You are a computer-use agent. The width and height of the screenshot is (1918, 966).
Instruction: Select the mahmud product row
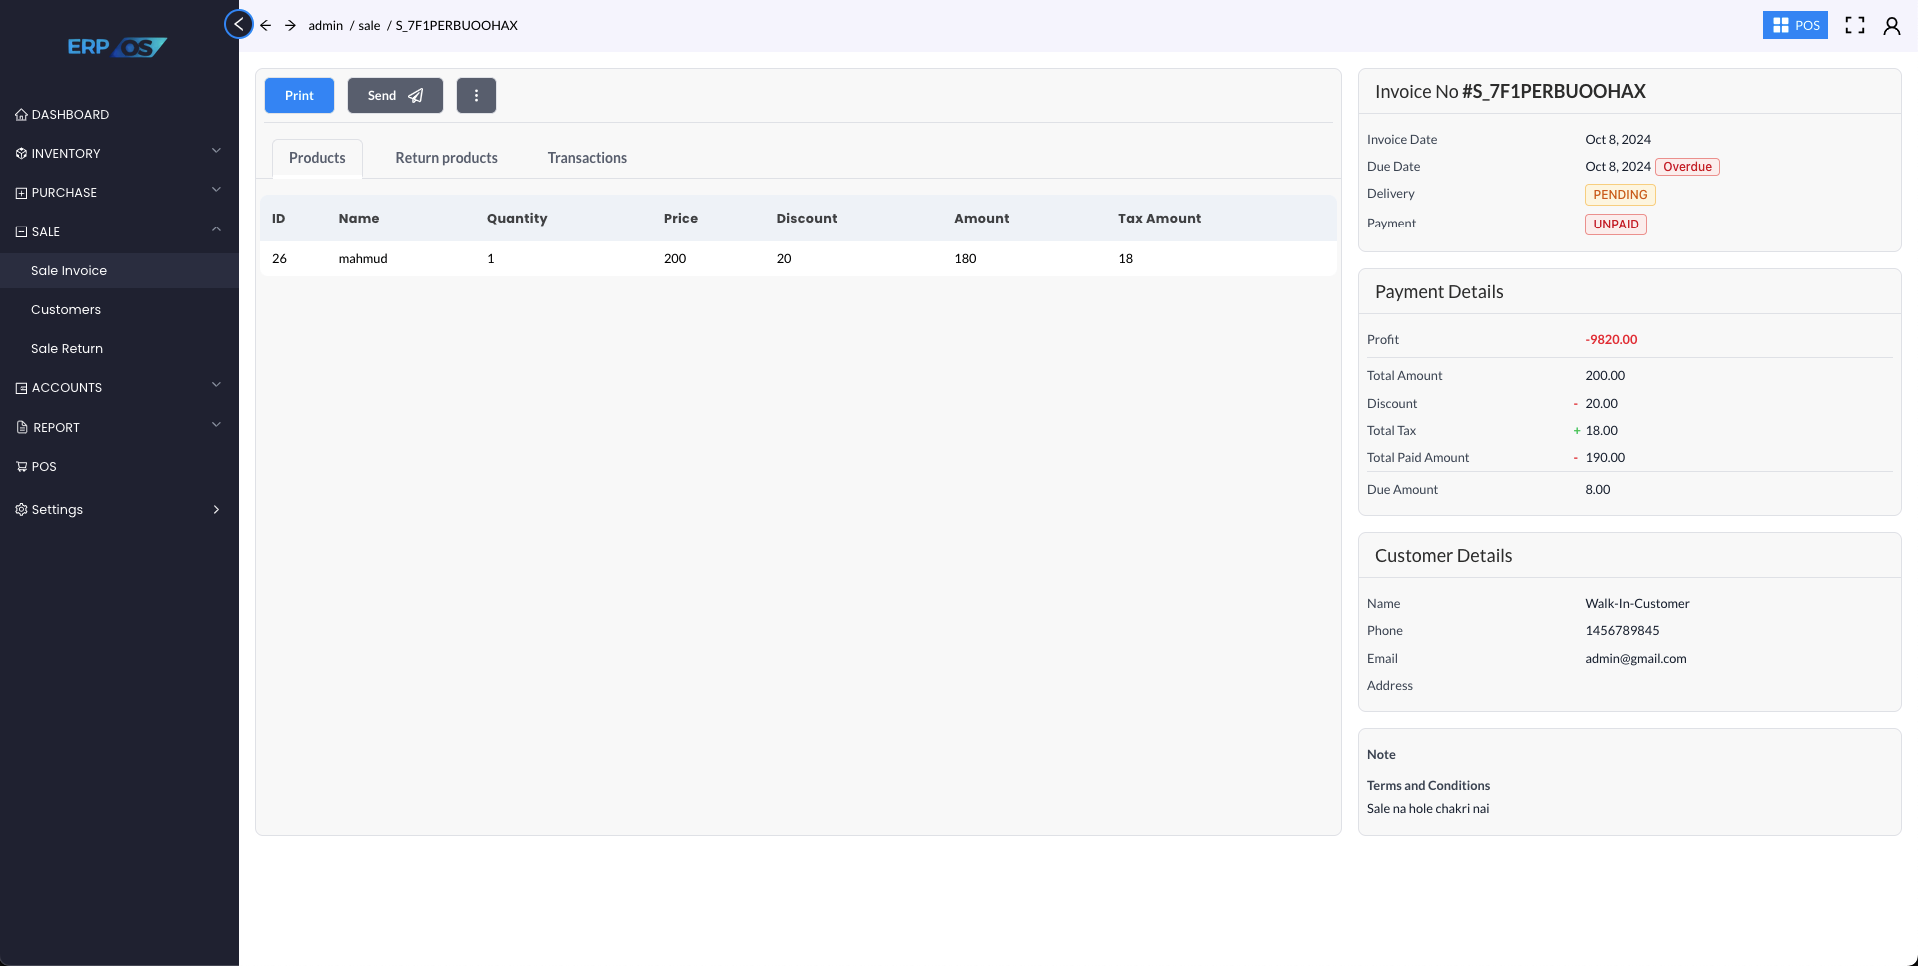[x=363, y=258]
